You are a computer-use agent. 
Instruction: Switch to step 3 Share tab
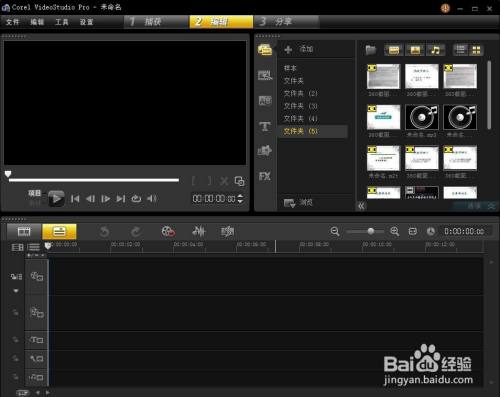[x=287, y=22]
